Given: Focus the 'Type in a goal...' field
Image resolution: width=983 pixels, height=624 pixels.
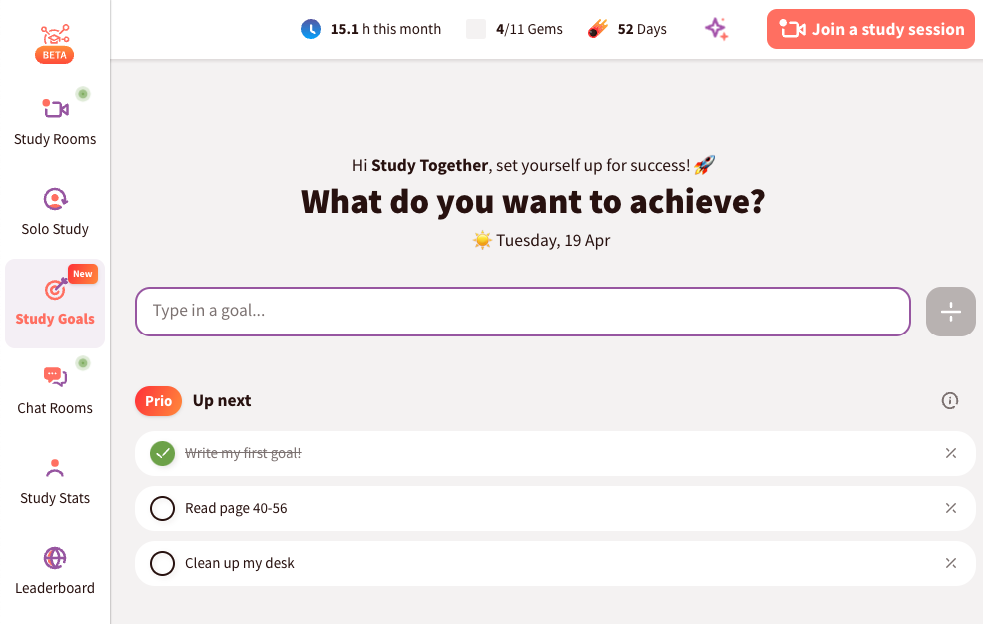Looking at the screenshot, I should [x=523, y=311].
